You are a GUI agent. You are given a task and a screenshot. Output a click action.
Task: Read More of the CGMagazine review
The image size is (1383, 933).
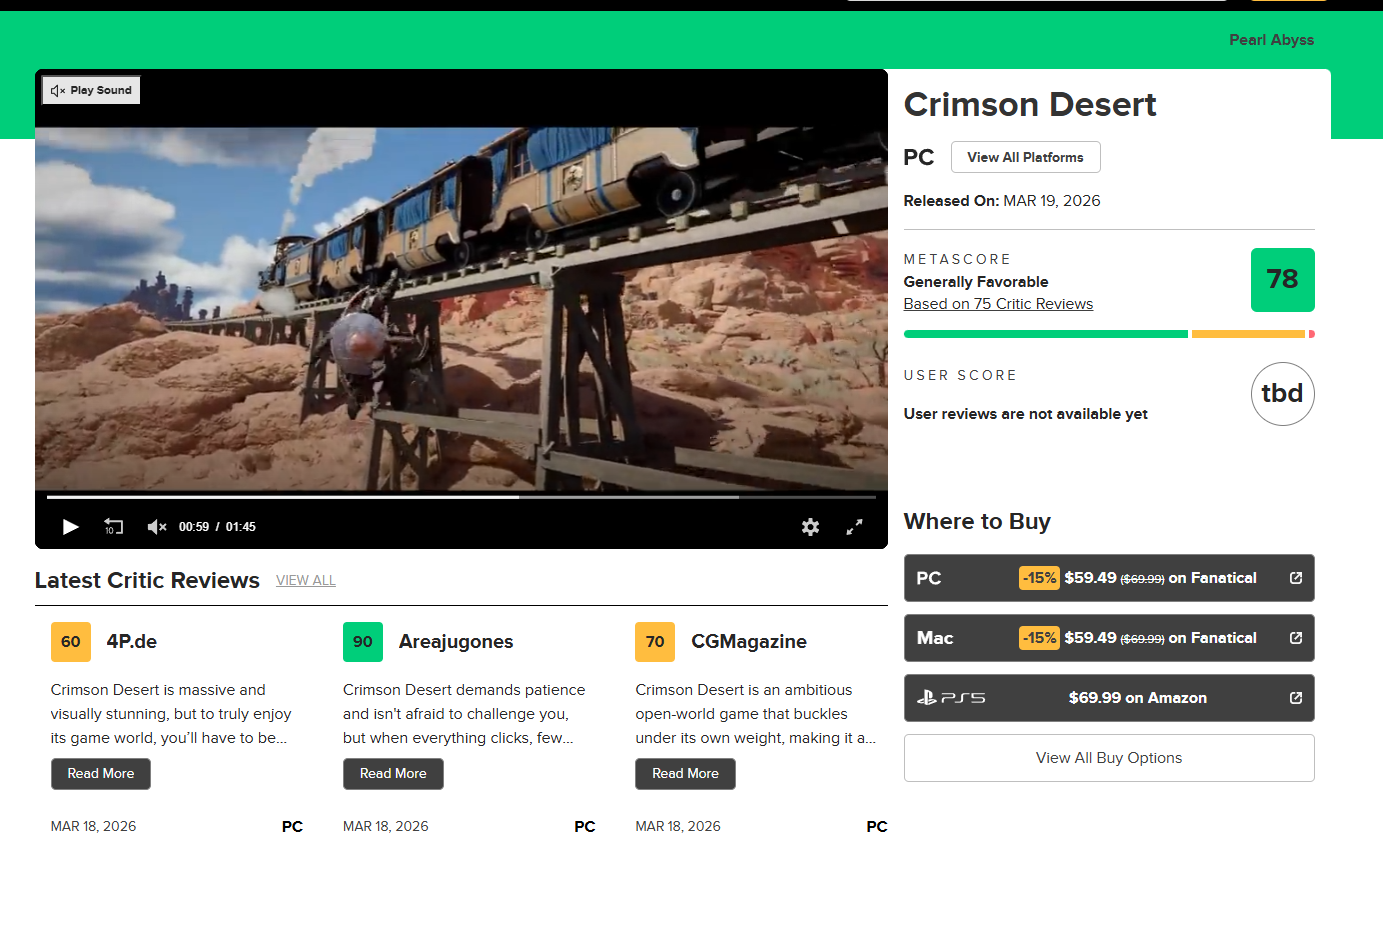pyautogui.click(x=685, y=774)
